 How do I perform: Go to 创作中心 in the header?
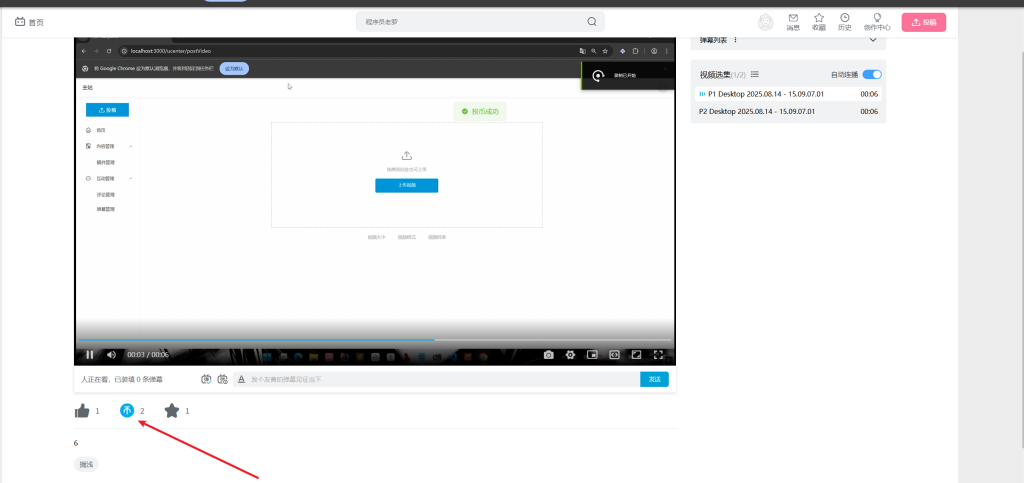click(x=877, y=22)
